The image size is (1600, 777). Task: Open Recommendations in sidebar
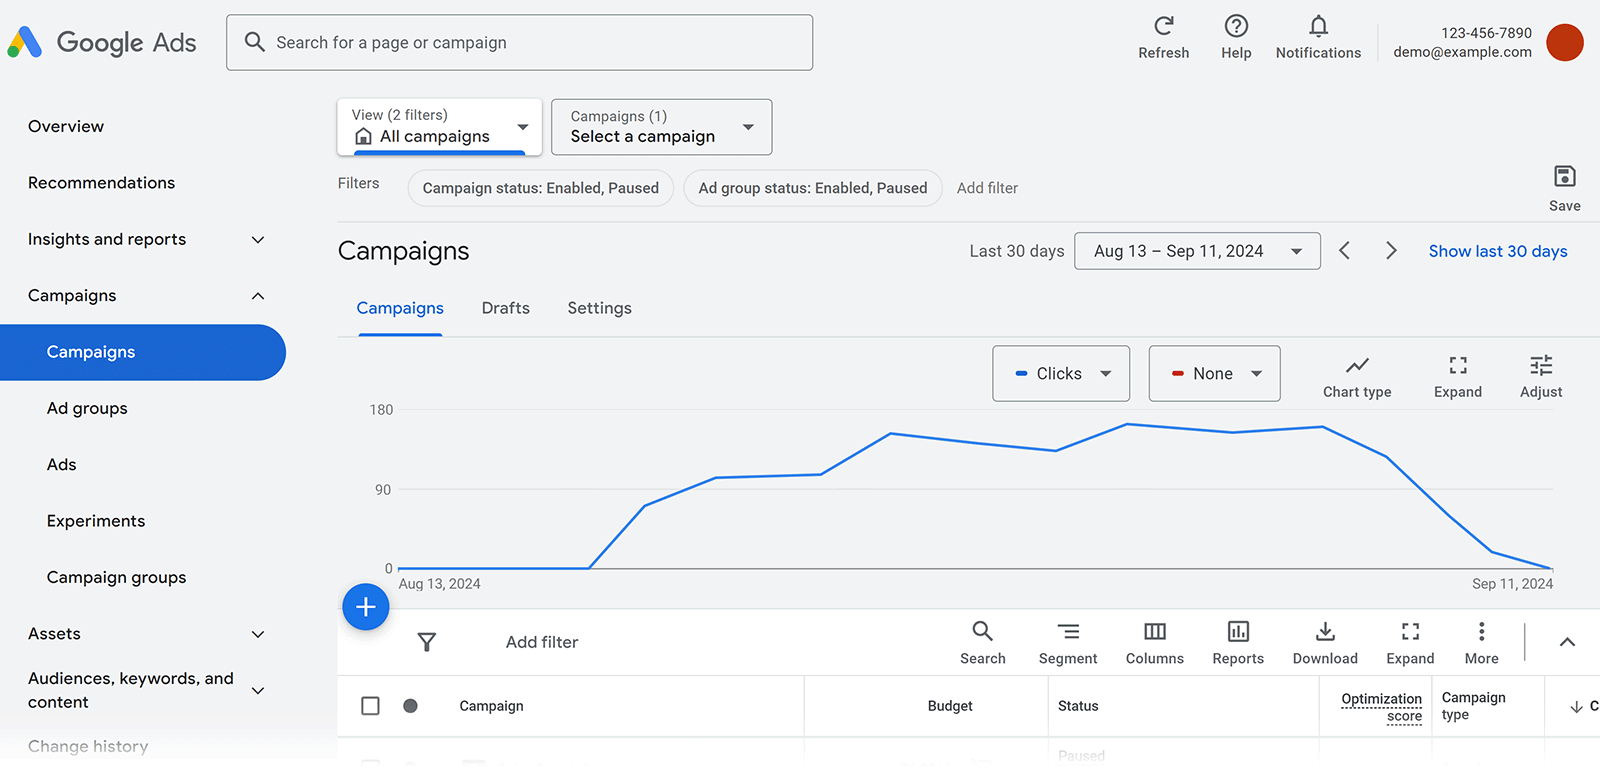coord(101,183)
